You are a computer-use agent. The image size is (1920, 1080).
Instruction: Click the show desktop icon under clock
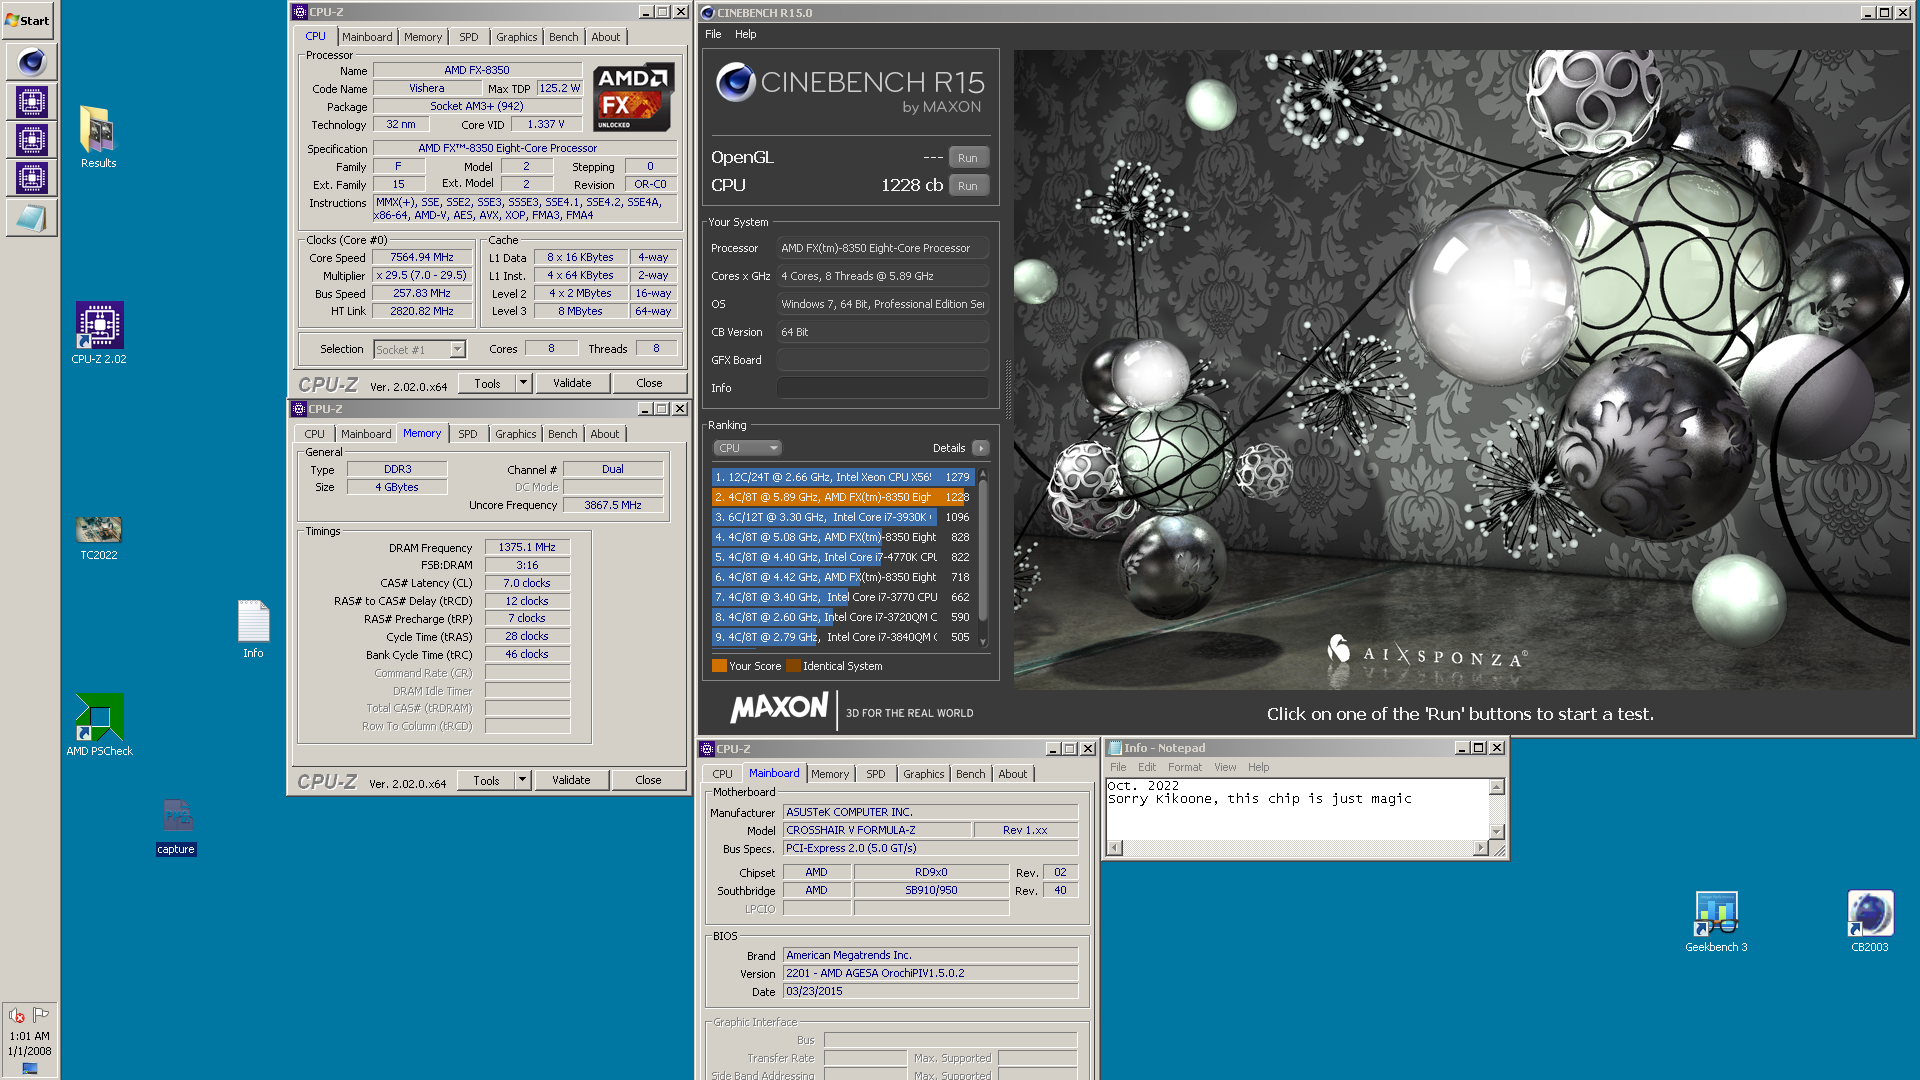pos(30,1068)
